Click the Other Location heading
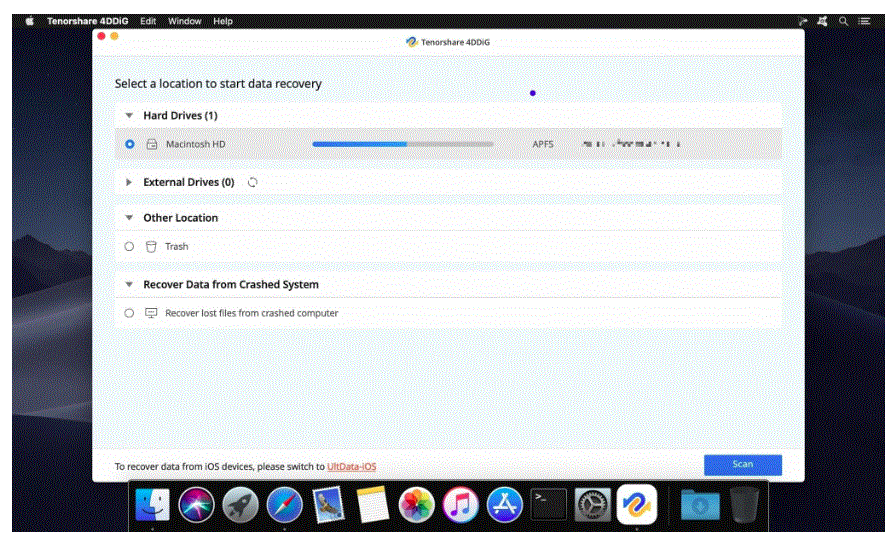The height and width of the screenshot is (545, 894). click(x=181, y=218)
